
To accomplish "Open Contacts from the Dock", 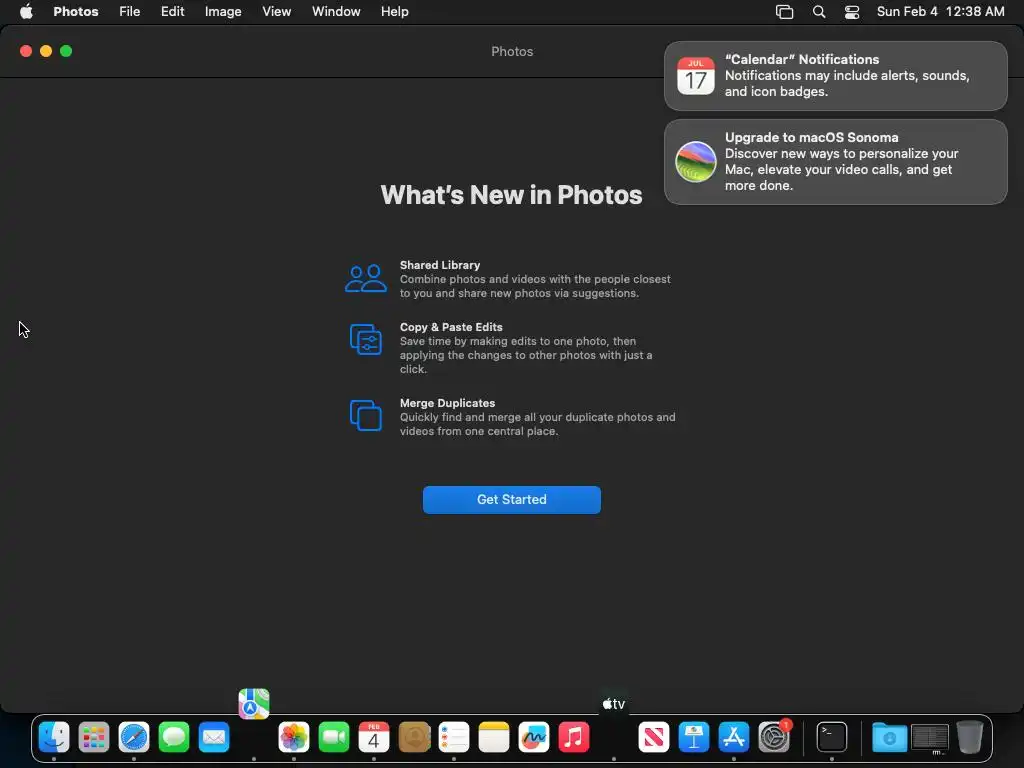I will click(414, 737).
